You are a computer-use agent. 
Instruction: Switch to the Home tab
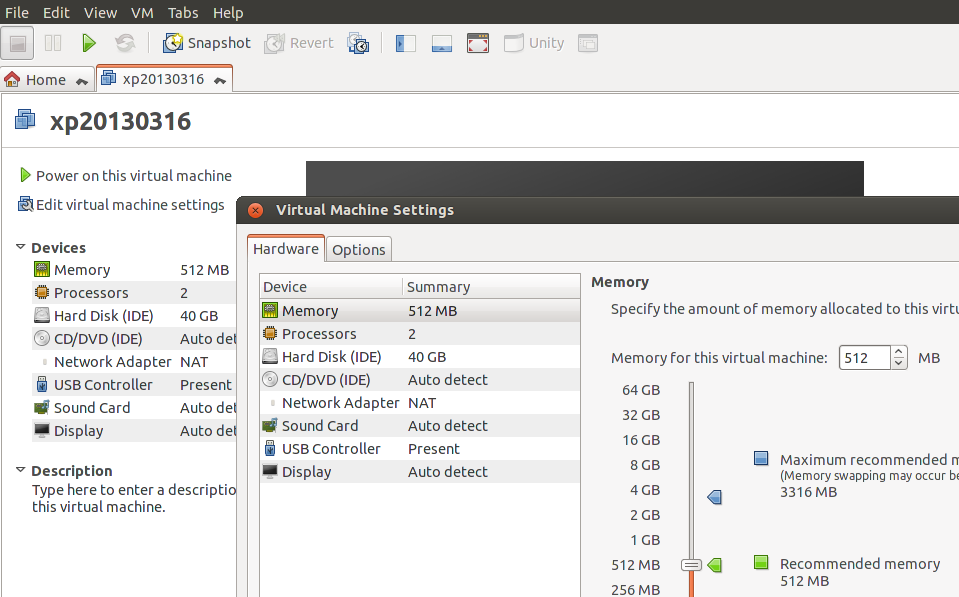[46, 80]
